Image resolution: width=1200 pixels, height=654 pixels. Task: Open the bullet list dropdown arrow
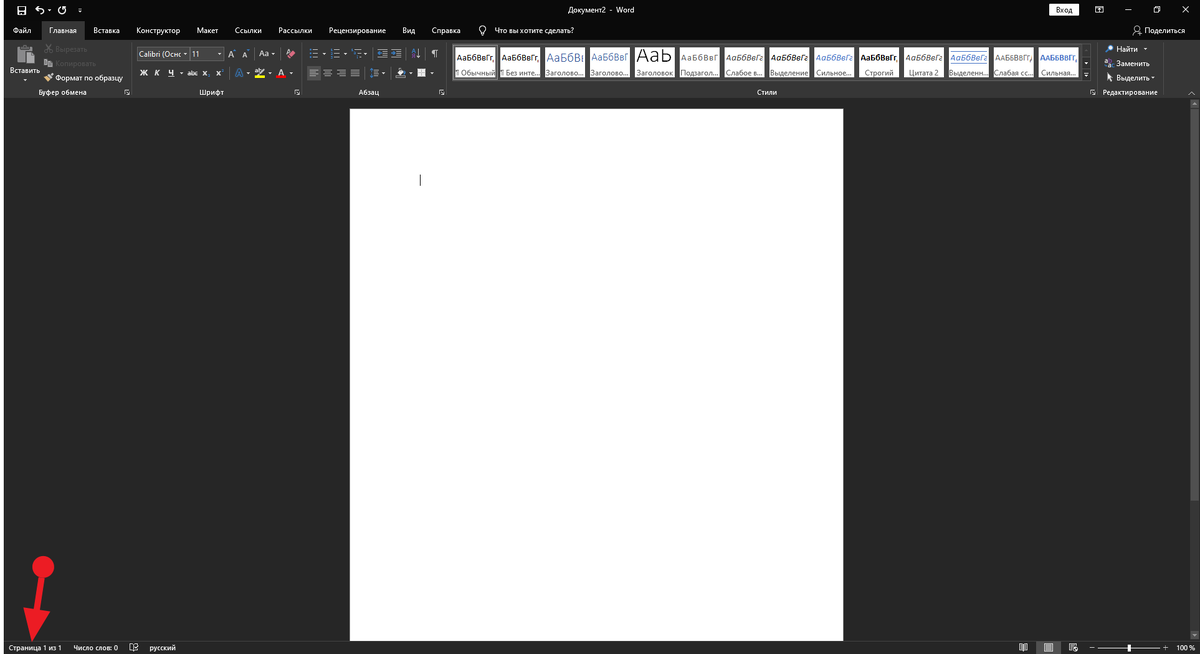[324, 54]
